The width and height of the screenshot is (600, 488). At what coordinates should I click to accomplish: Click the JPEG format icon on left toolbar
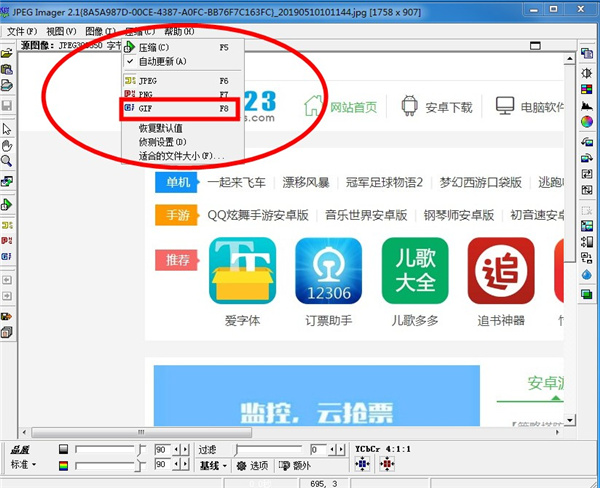[x=7, y=225]
